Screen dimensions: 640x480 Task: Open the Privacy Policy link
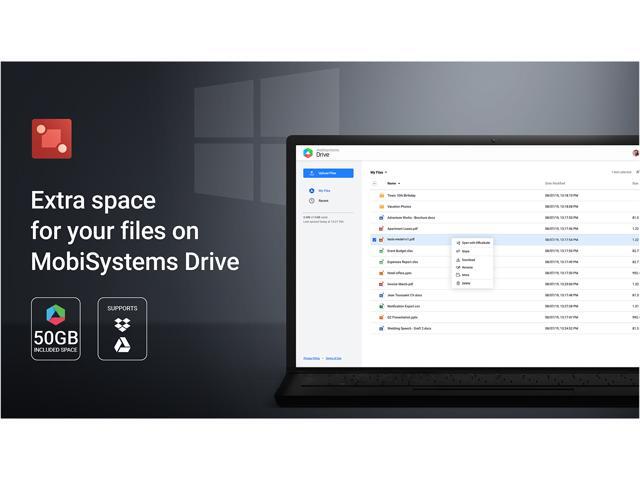(x=311, y=358)
